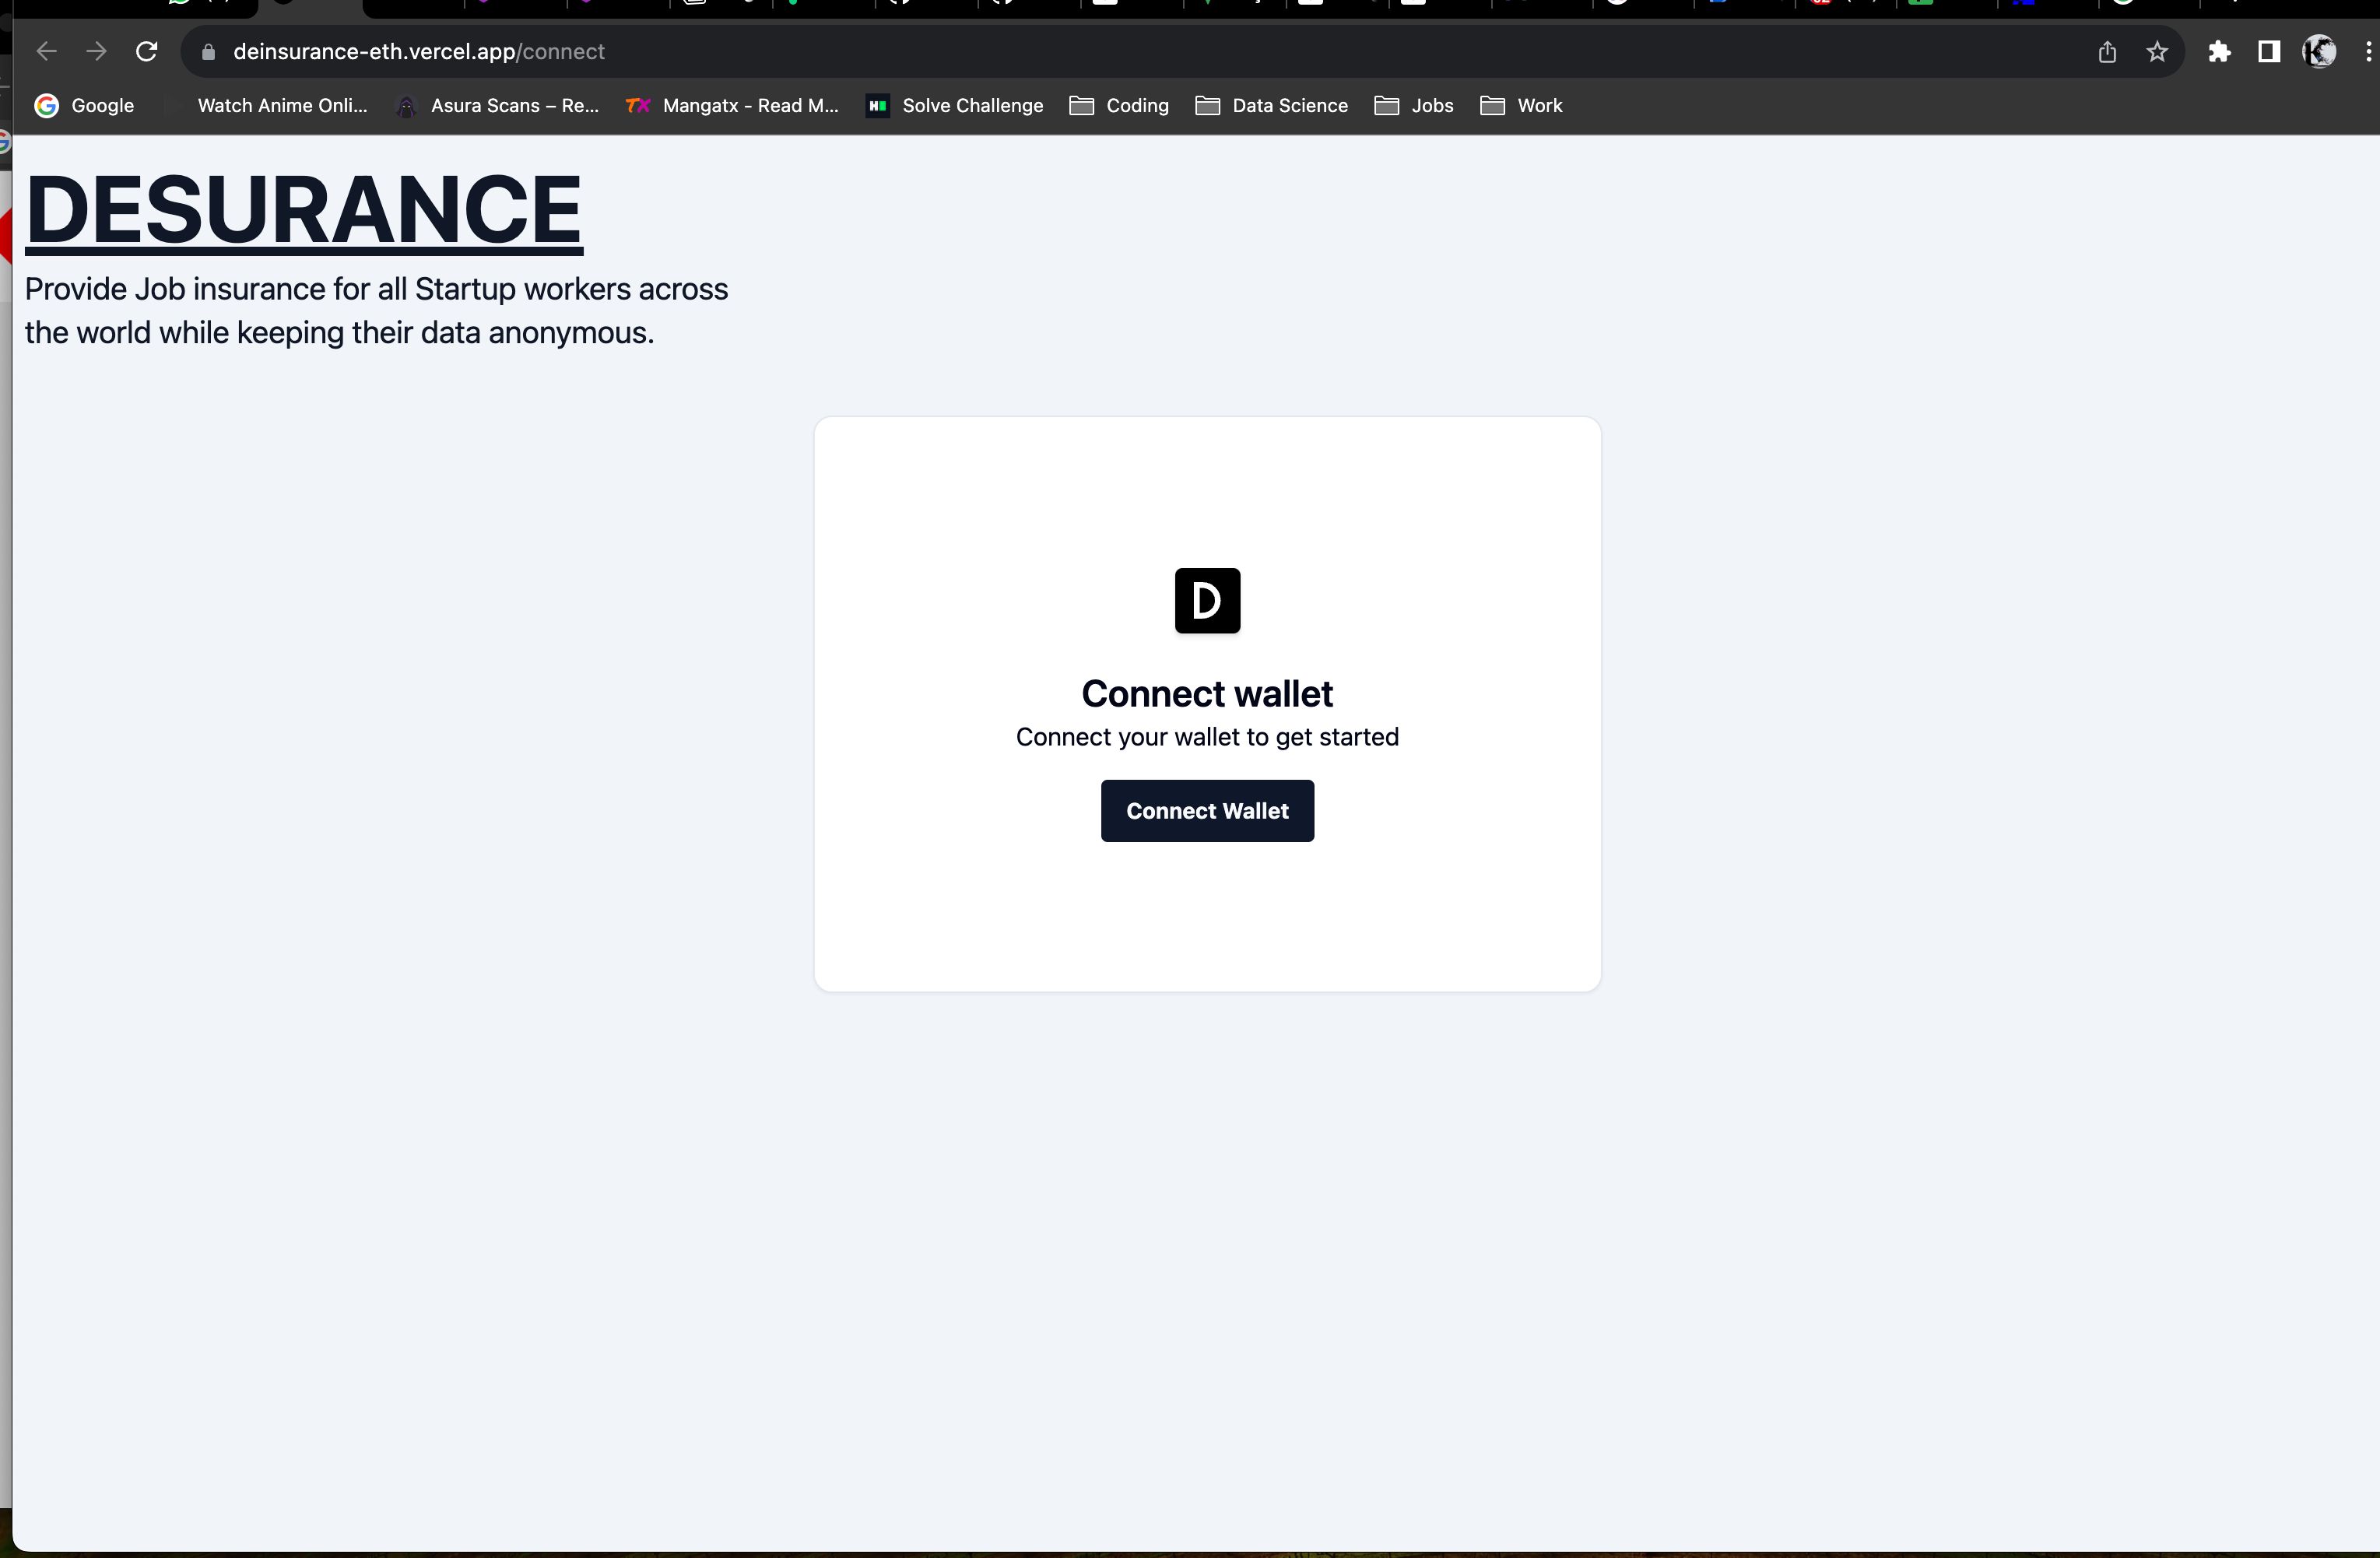Click the browser bookmark star icon
Viewport: 2380px width, 1558px height.
pyautogui.click(x=2156, y=51)
